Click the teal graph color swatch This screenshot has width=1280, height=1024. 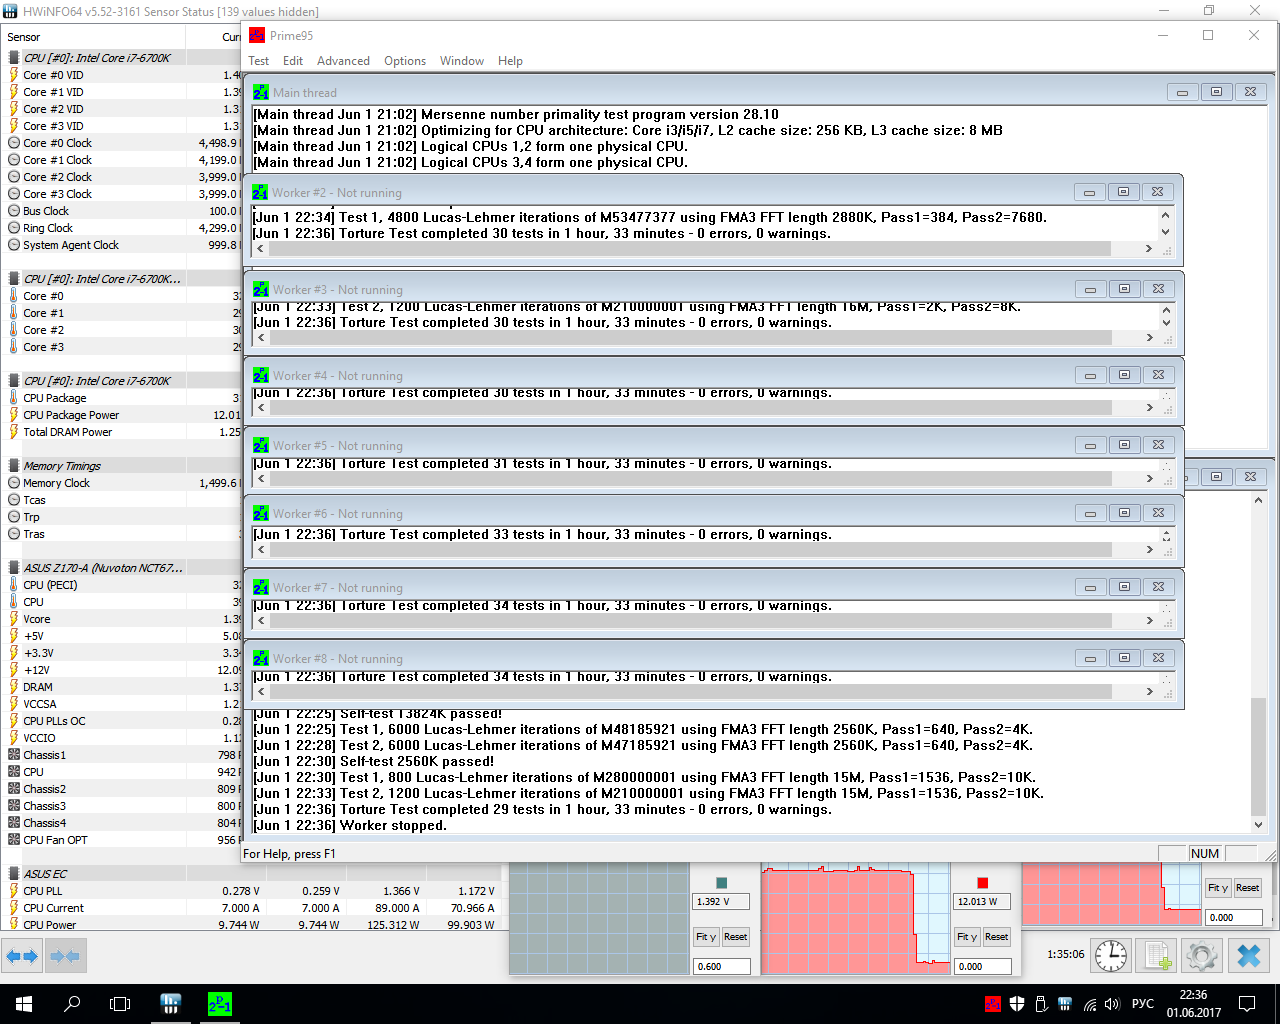pyautogui.click(x=722, y=883)
